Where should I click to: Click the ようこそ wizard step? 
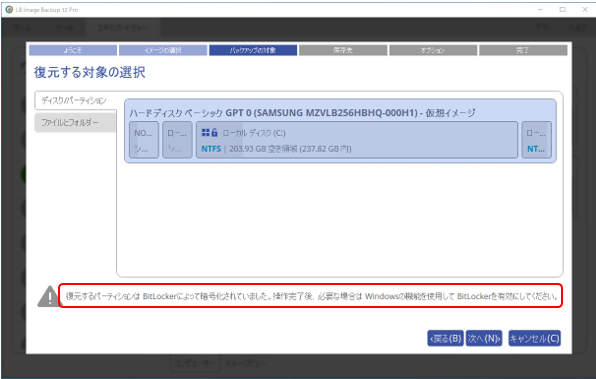(x=73, y=50)
